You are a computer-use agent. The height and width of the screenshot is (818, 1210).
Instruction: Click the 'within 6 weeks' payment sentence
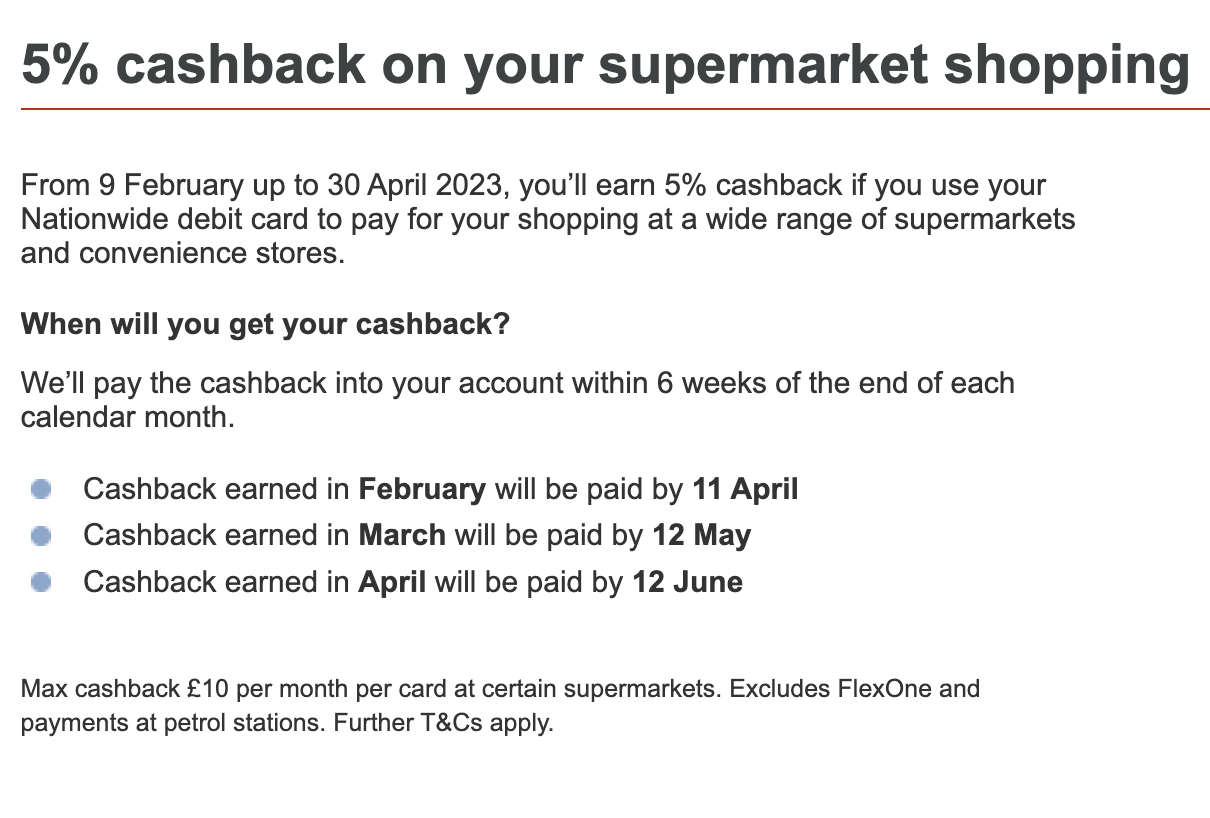click(518, 400)
